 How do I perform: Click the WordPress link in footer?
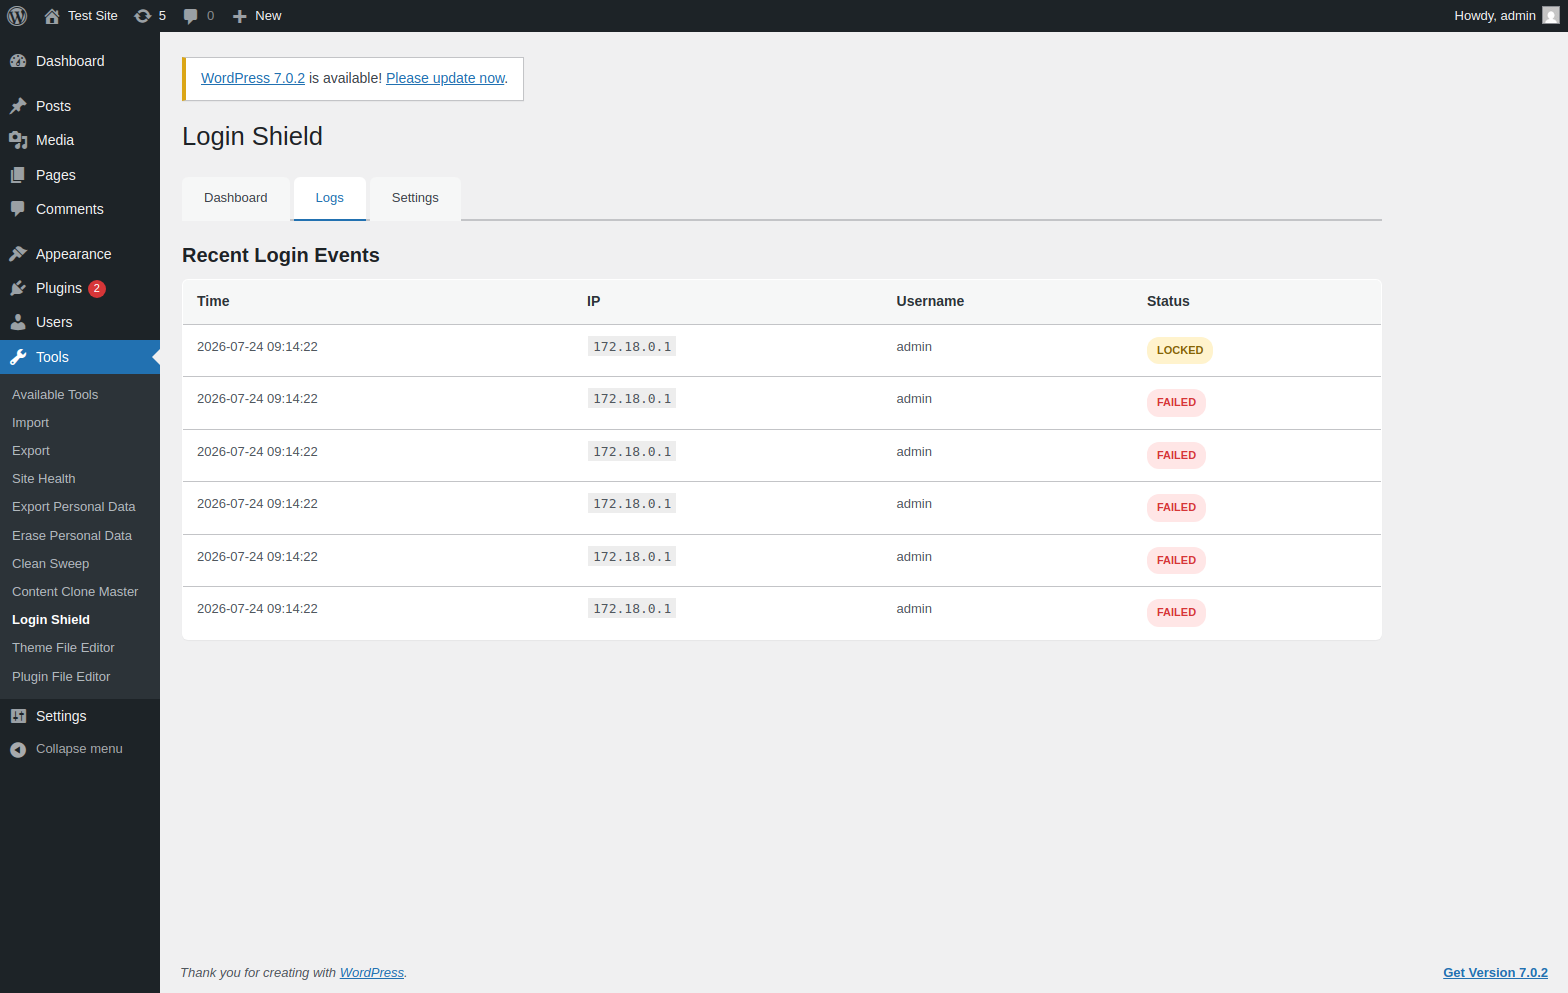[372, 973]
